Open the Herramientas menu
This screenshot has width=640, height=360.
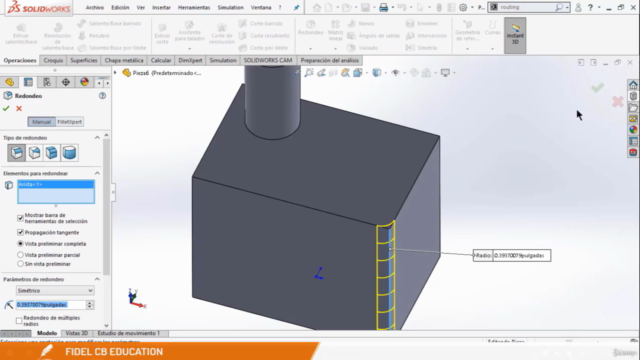194,7
